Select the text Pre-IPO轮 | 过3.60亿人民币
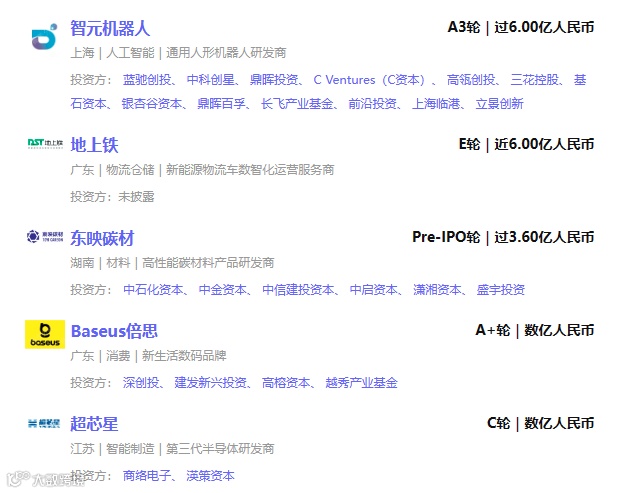The height and width of the screenshot is (493, 638). [503, 237]
